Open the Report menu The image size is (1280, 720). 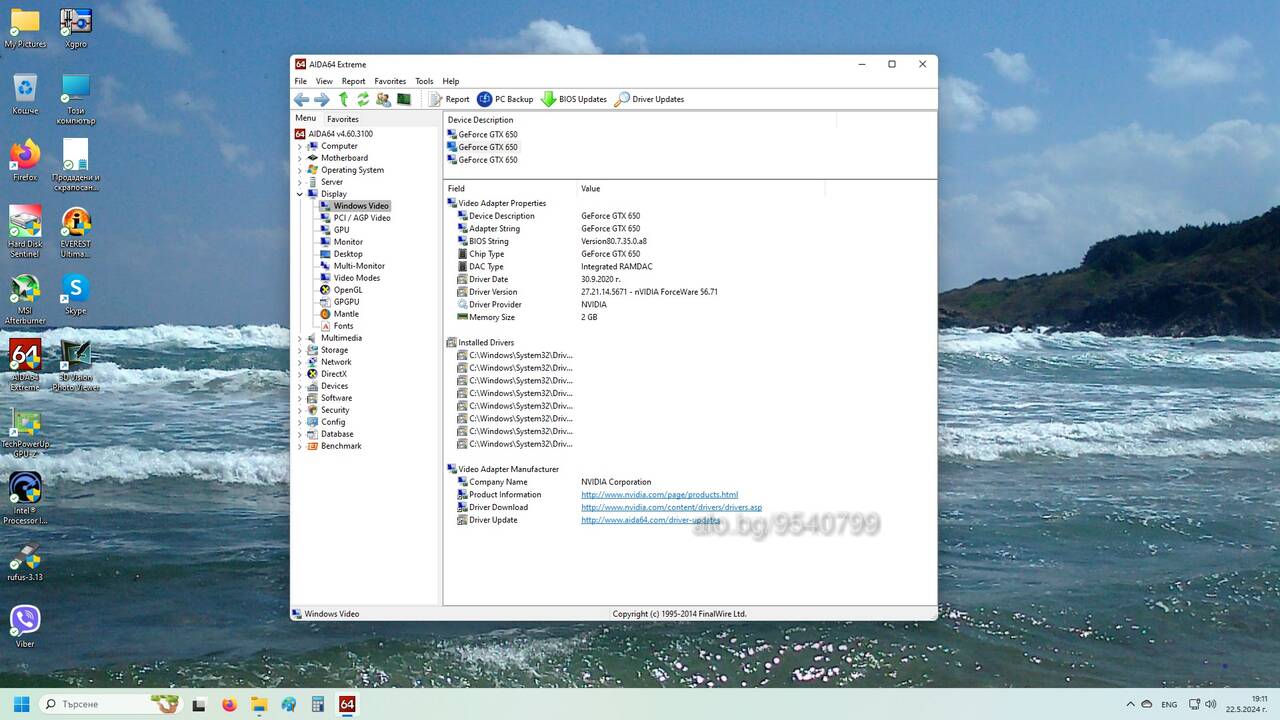[x=353, y=81]
